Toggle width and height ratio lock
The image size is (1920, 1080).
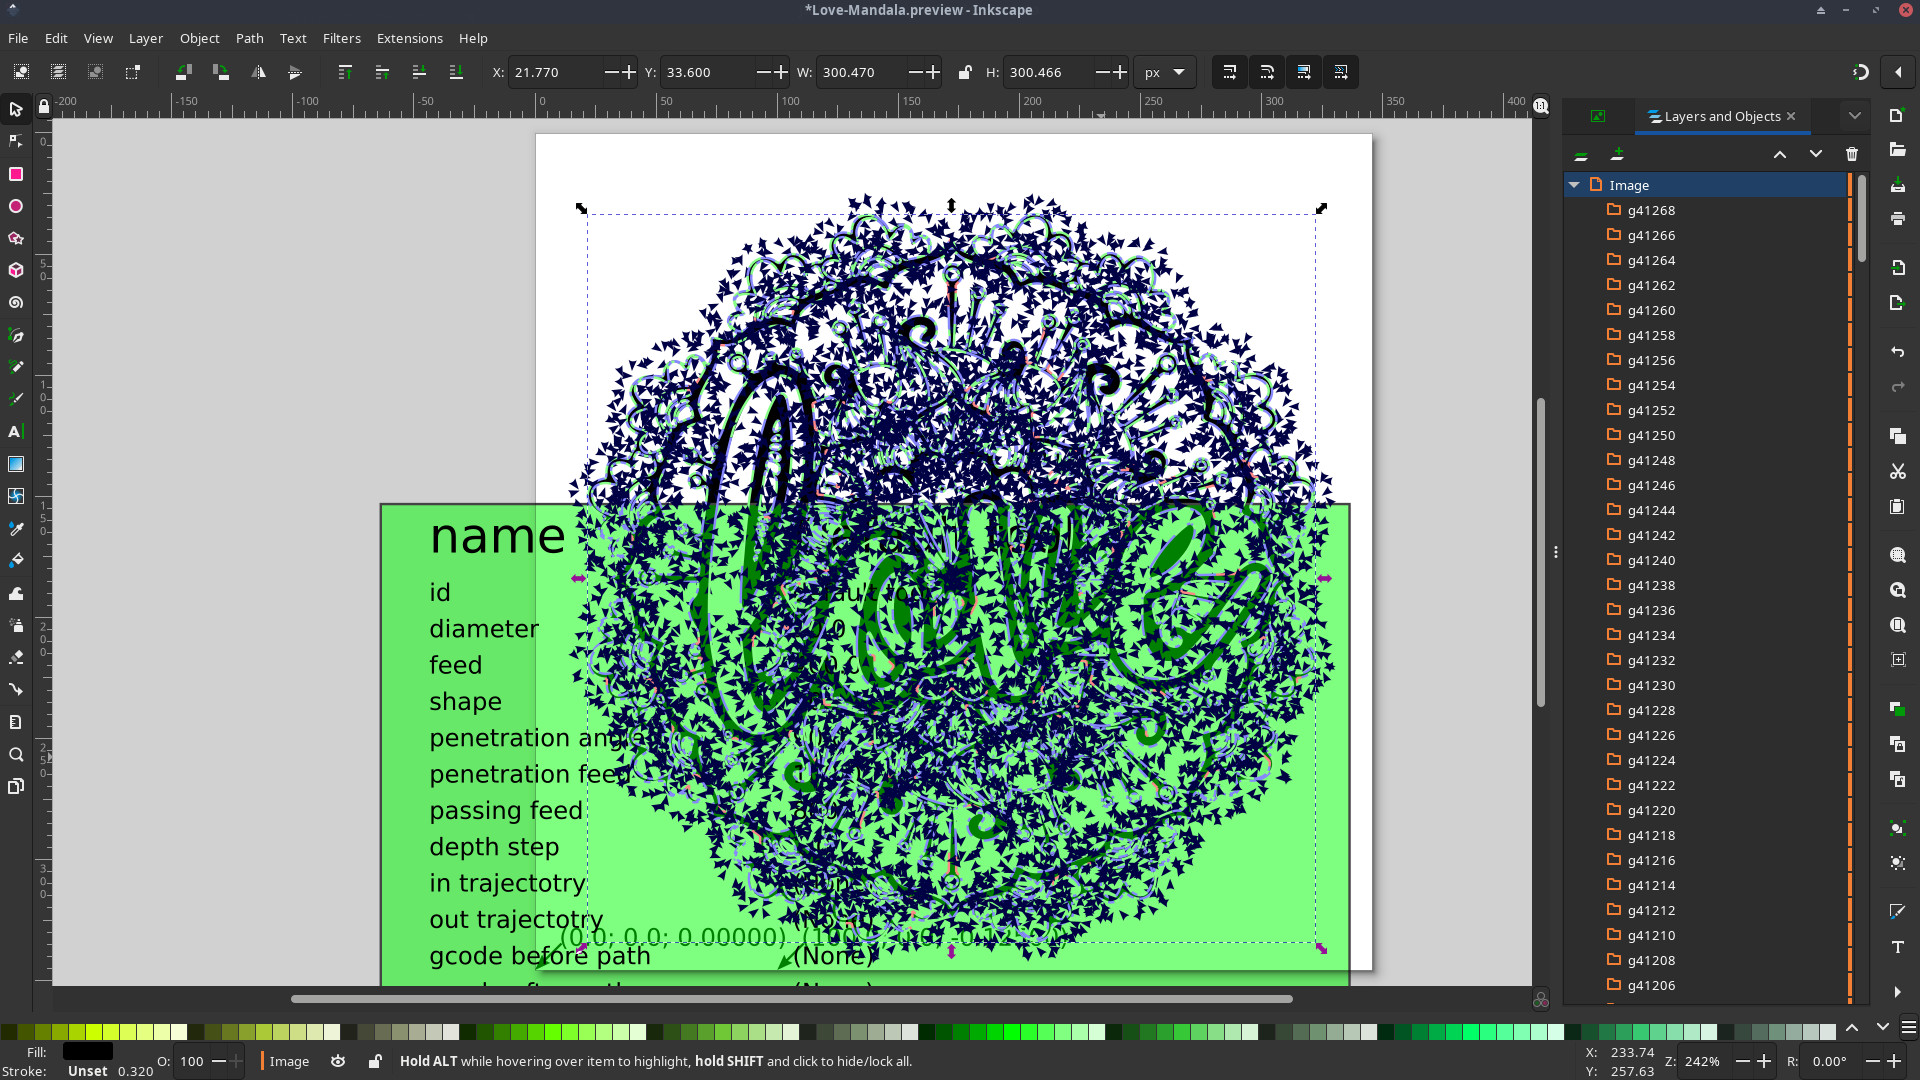964,72
